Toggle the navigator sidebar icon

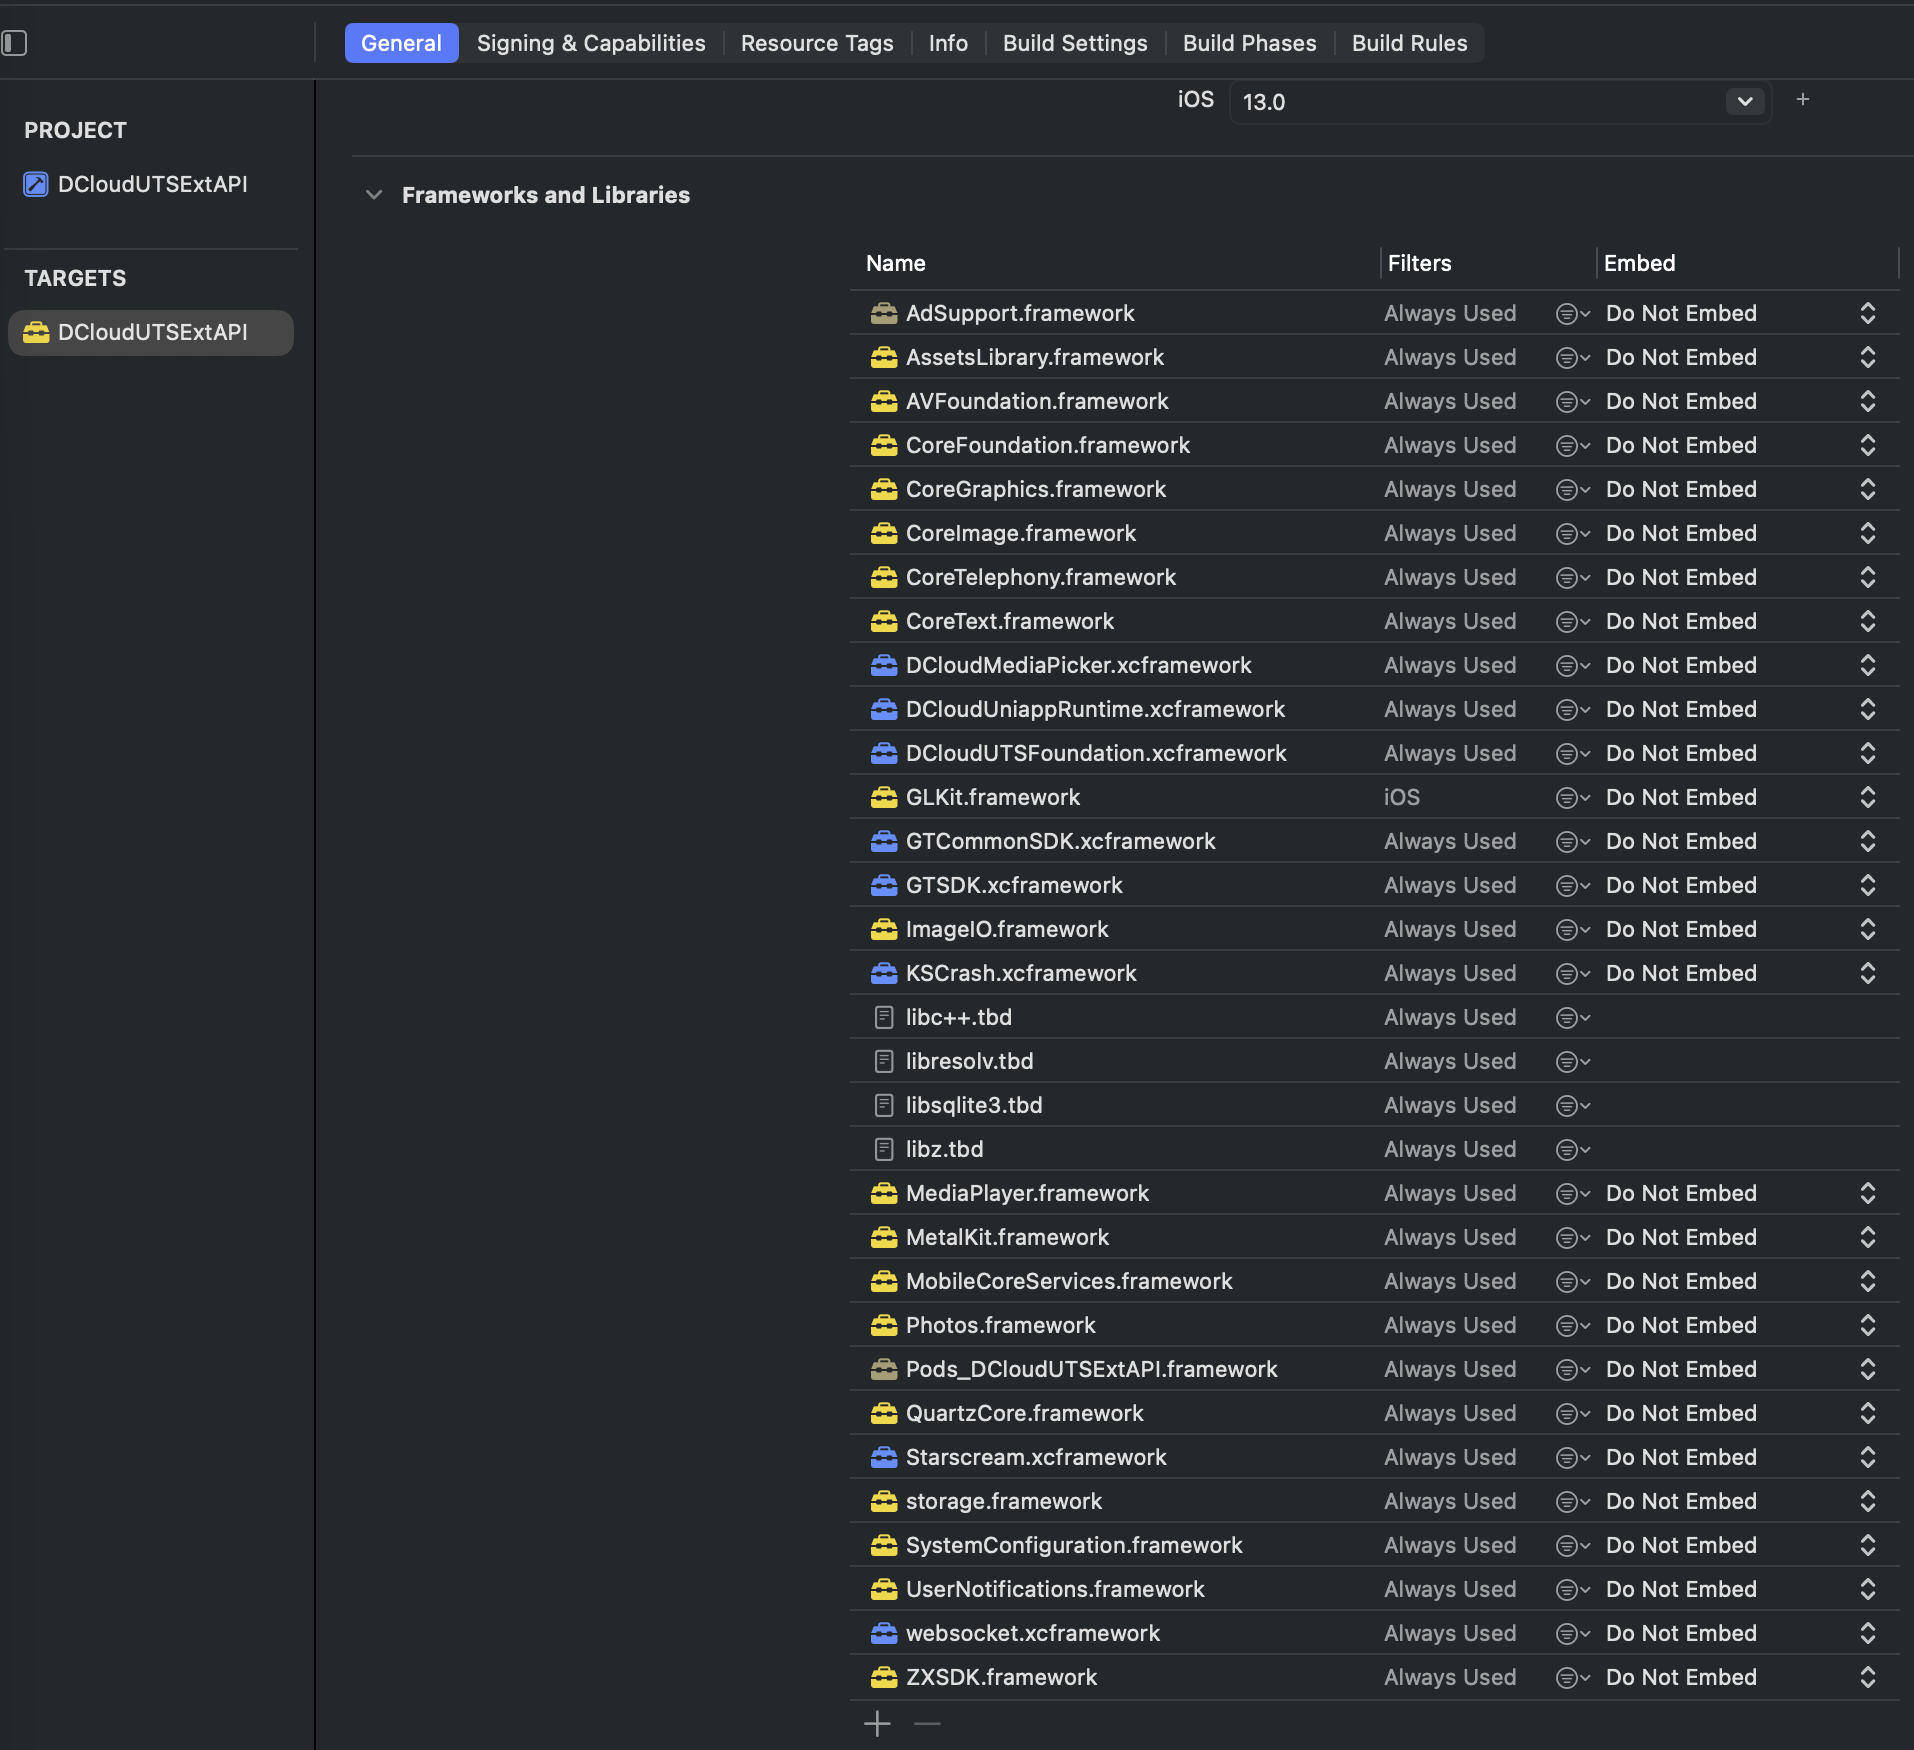click(x=14, y=43)
